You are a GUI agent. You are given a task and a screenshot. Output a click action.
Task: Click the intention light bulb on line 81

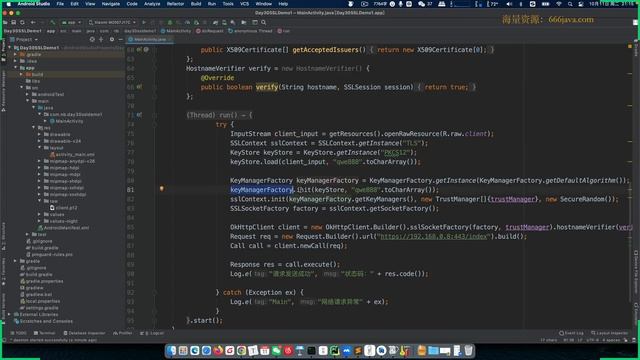pyautogui.click(x=162, y=189)
